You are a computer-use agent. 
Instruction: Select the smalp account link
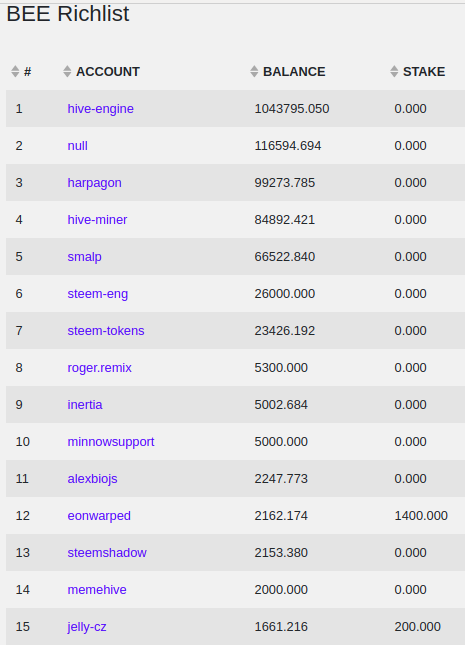pos(84,257)
